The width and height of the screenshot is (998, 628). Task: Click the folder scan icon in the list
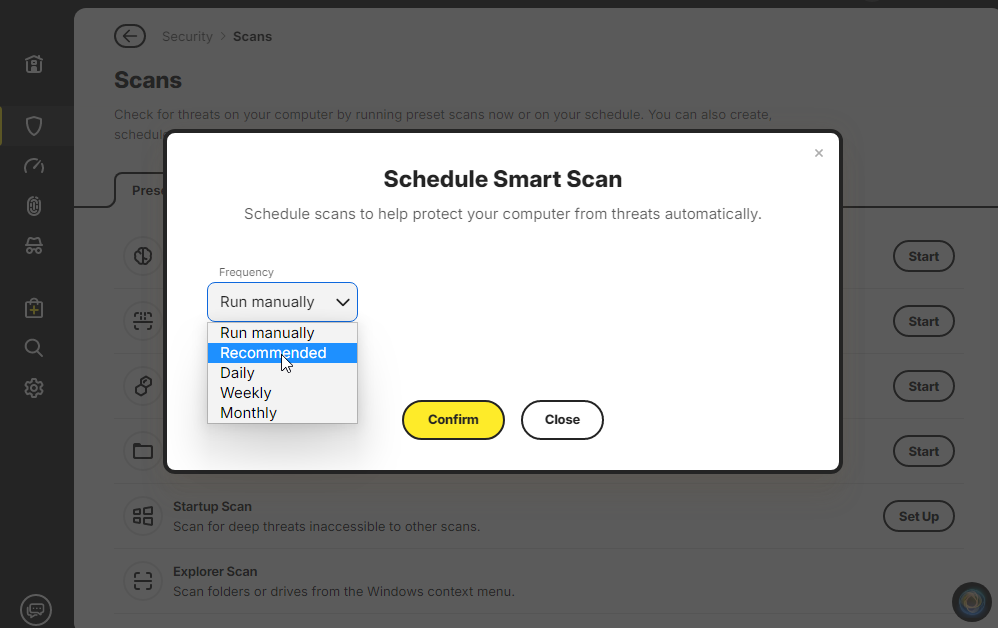click(143, 451)
